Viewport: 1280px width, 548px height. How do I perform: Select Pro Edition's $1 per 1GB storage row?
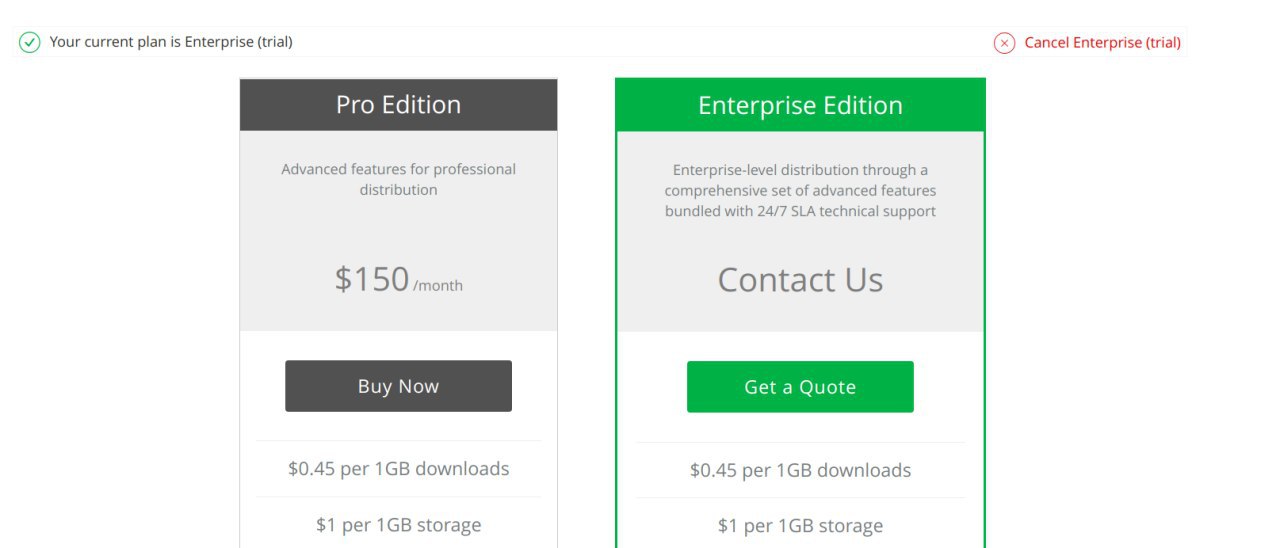[398, 525]
